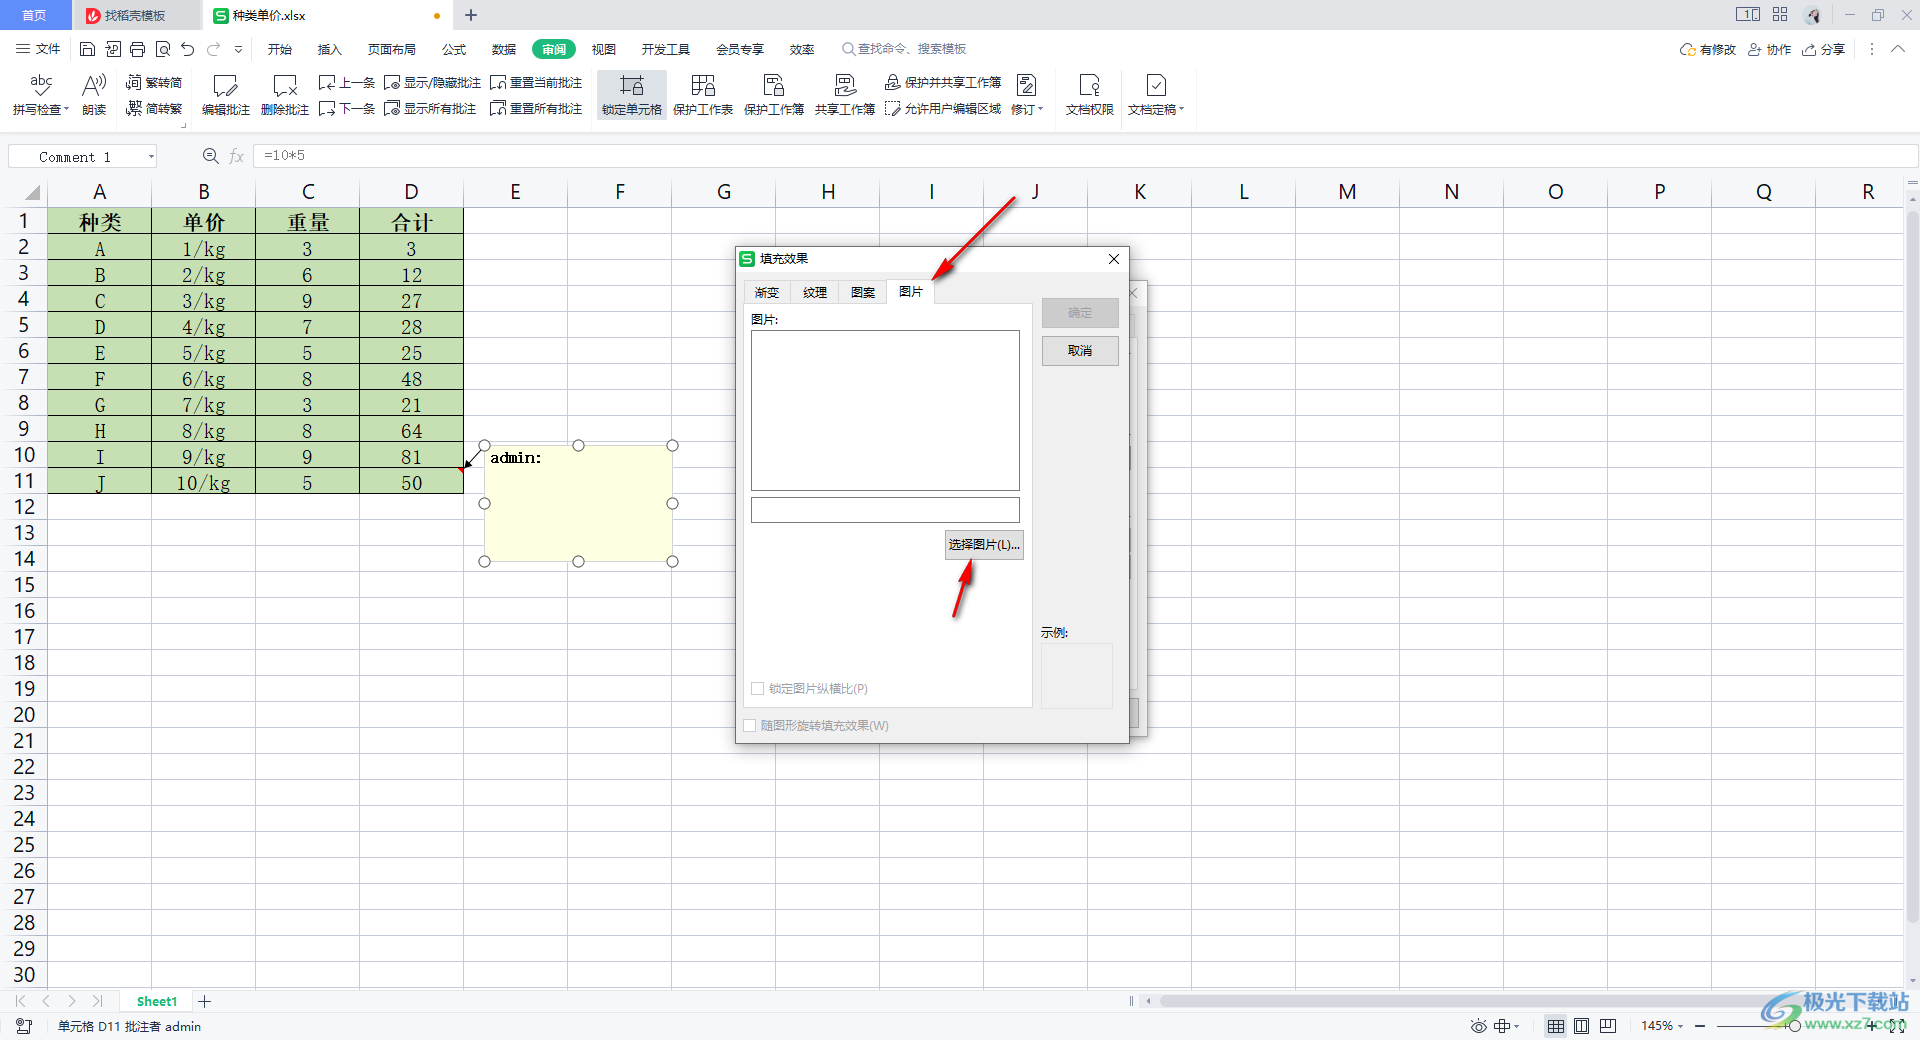The image size is (1920, 1040).
Task: Click Share Workbook (共享工作簿)
Action: click(845, 95)
